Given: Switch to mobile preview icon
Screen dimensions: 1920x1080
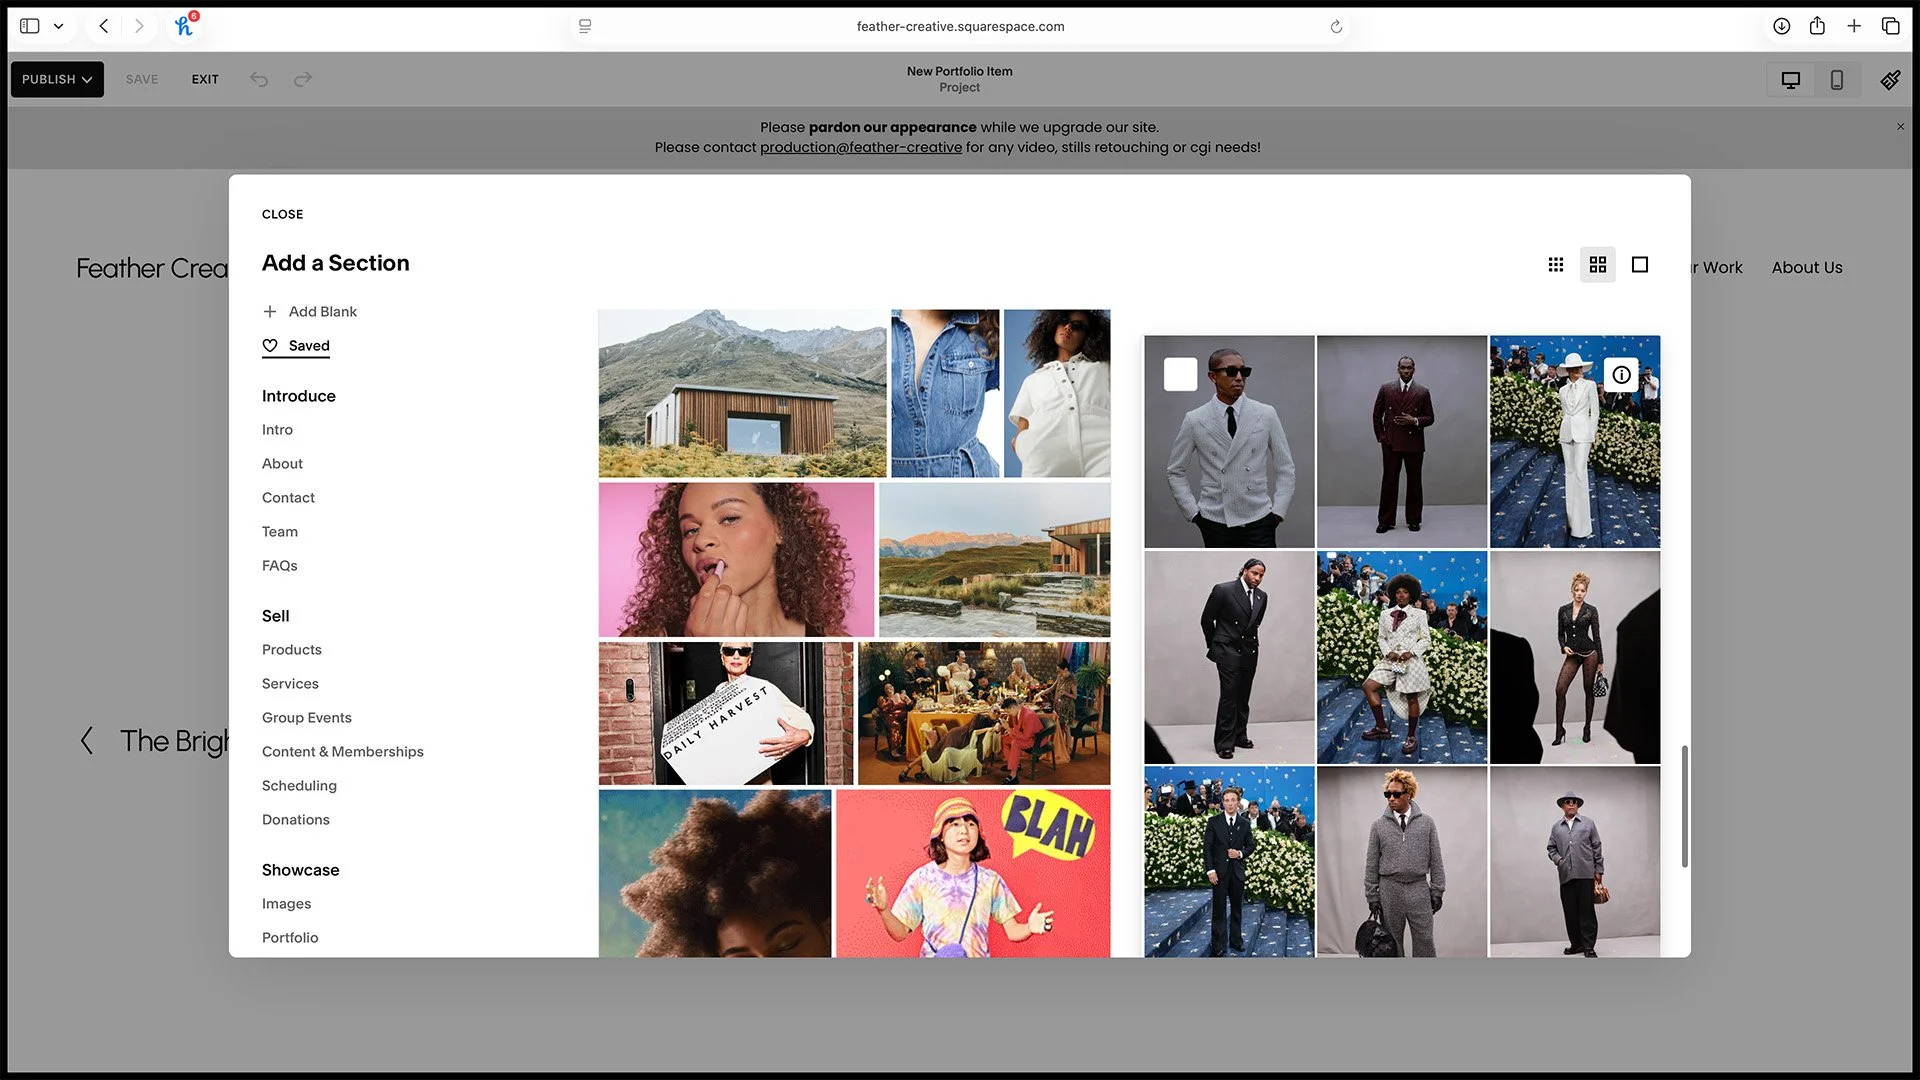Looking at the screenshot, I should (x=1836, y=79).
